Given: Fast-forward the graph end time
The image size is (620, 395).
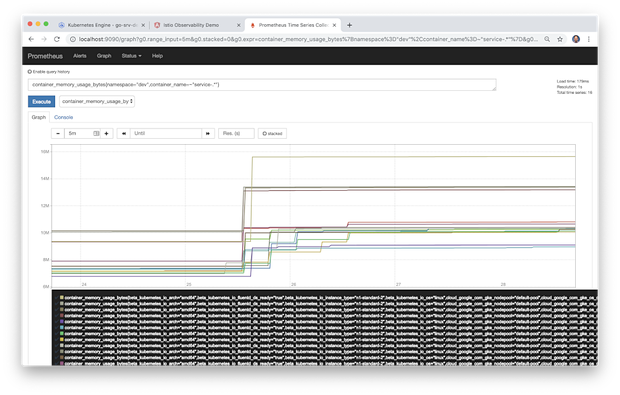Looking at the screenshot, I should tap(208, 134).
